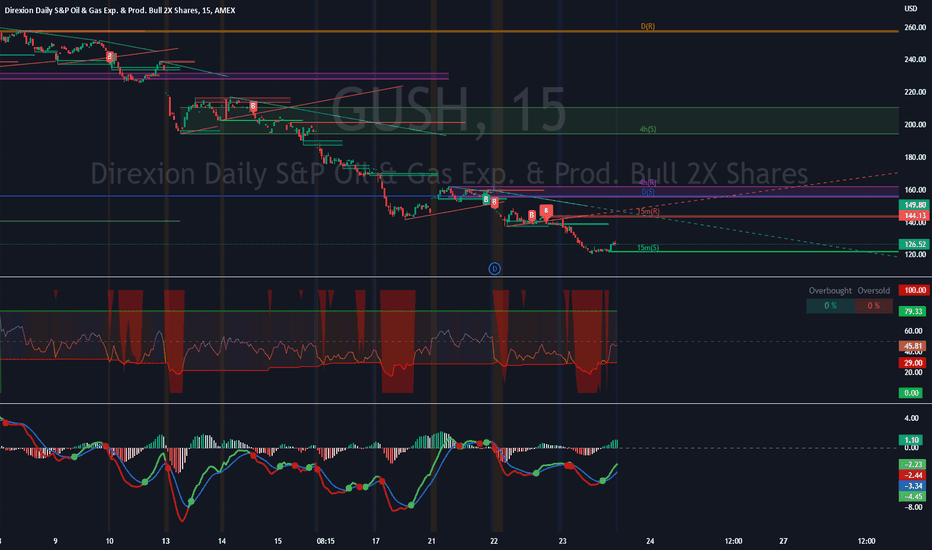The height and width of the screenshot is (550, 932).
Task: Click the green 1.10 histogram value
Action: (x=912, y=440)
